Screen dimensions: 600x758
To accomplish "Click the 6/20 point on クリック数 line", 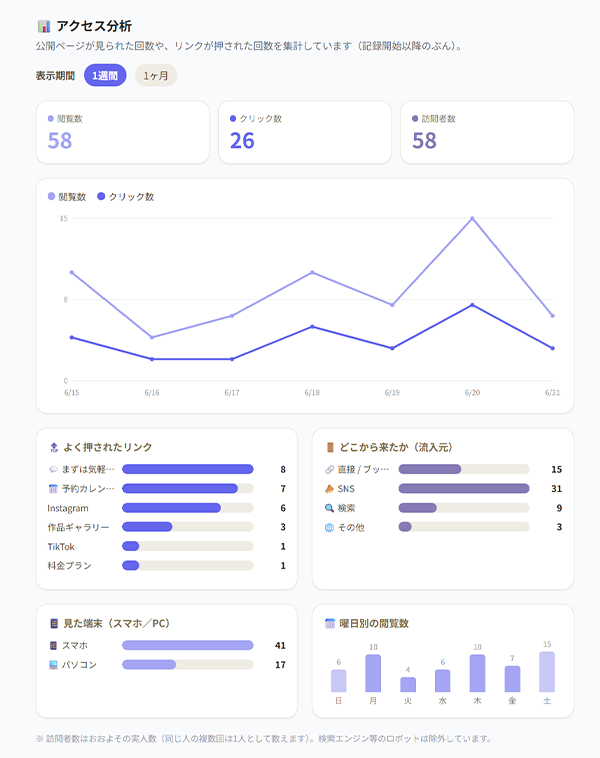I will [472, 305].
